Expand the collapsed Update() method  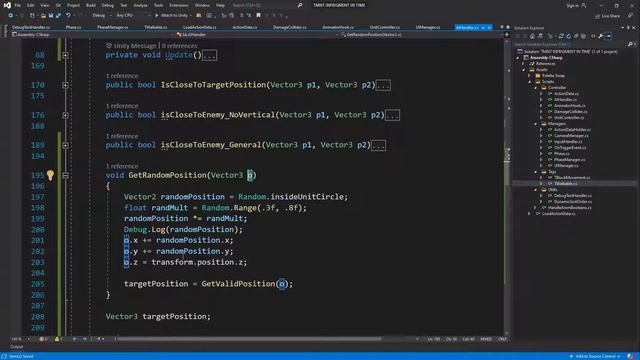pyautogui.click(x=65, y=55)
